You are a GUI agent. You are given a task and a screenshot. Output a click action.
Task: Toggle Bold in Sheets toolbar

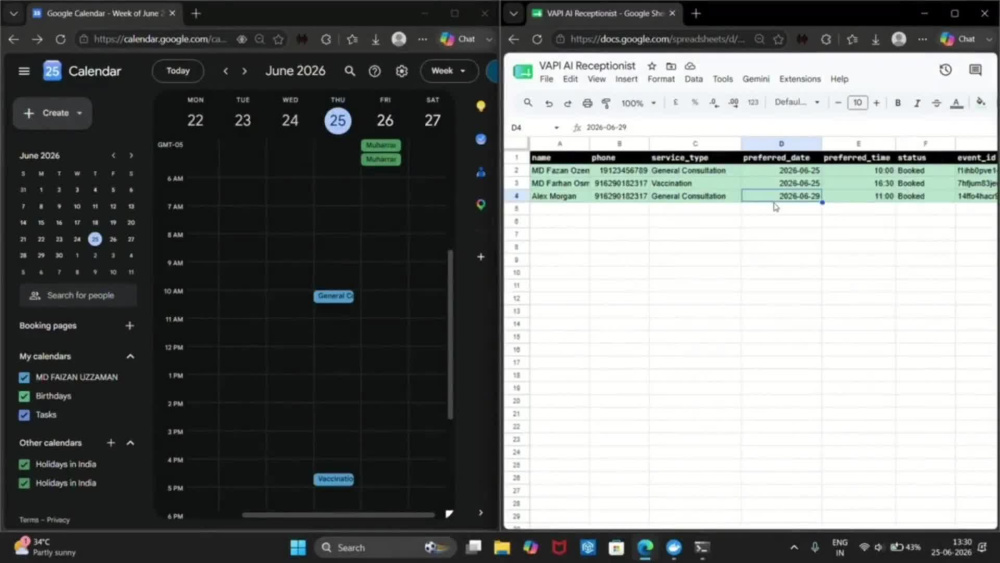pyautogui.click(x=897, y=103)
